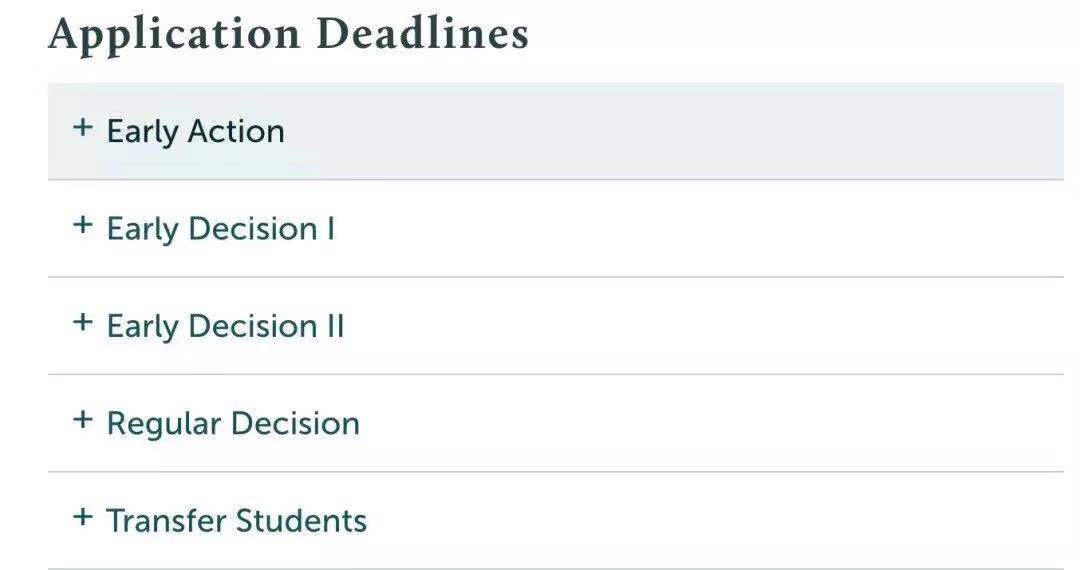The width and height of the screenshot is (1080, 570).
Task: Select blank area of Early Decision II row
Action: [x=680, y=326]
